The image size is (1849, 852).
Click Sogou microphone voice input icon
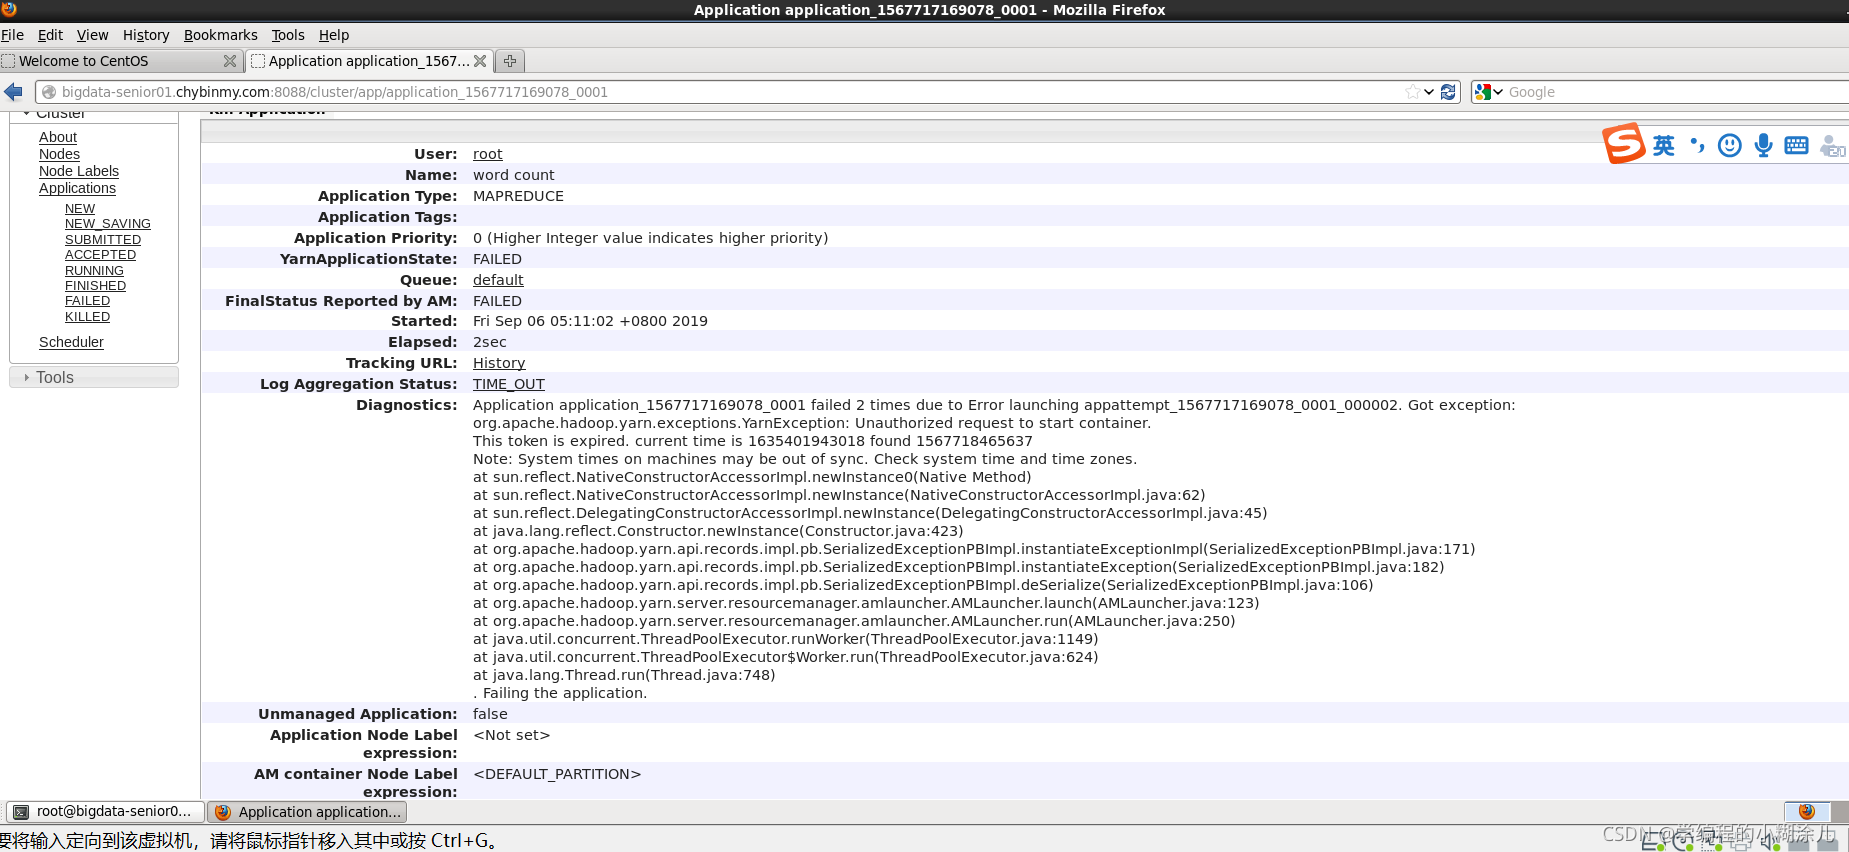tap(1764, 145)
